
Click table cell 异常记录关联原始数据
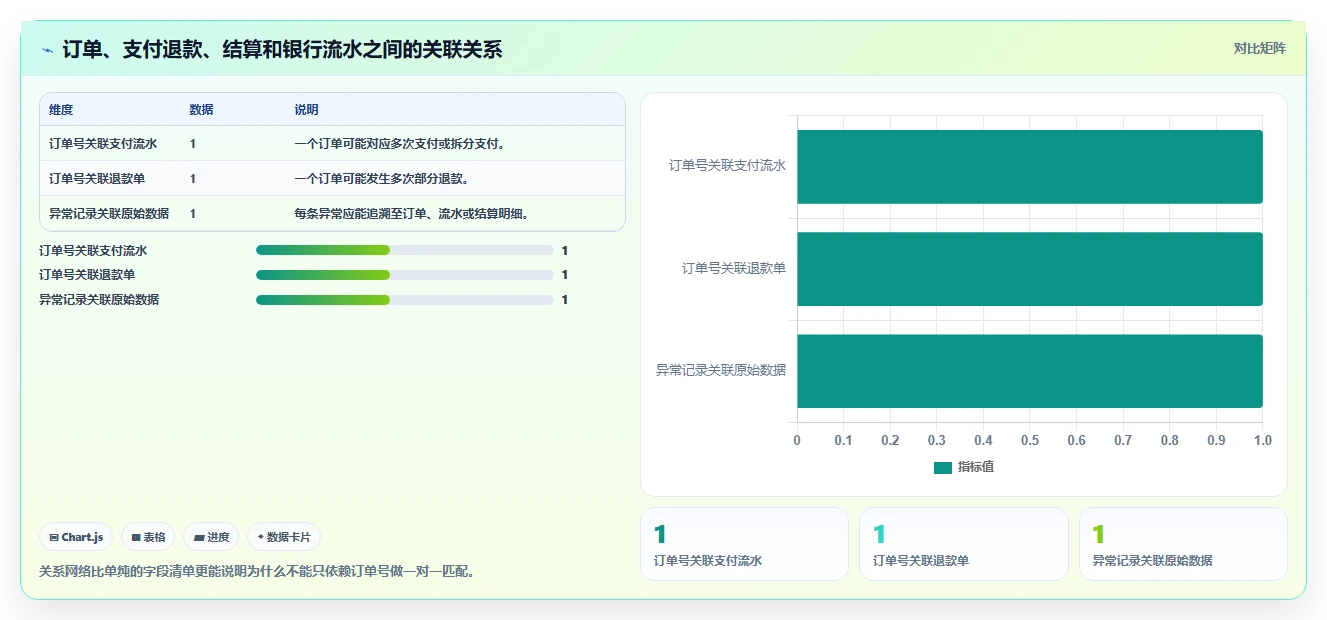point(109,214)
